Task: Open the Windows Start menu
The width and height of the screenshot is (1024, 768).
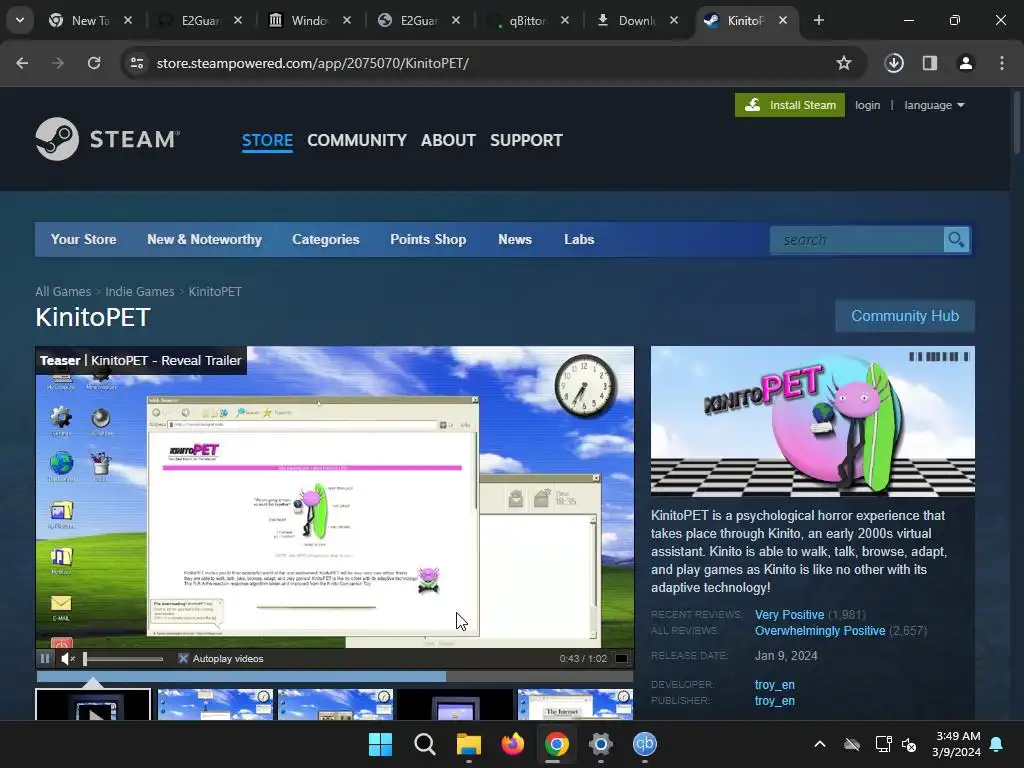Action: pos(380,744)
